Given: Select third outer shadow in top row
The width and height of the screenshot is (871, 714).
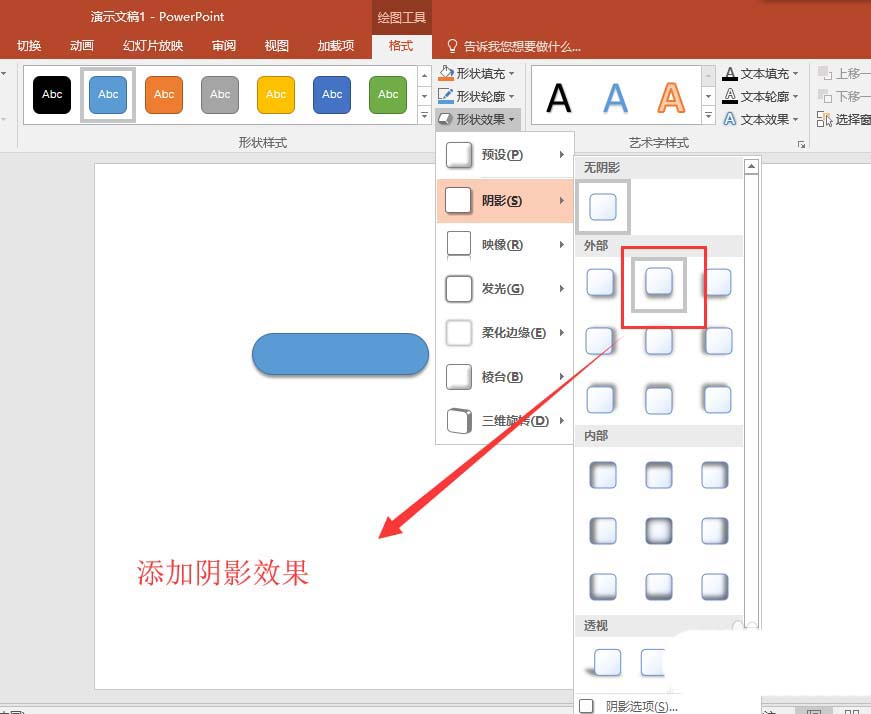Looking at the screenshot, I should pos(718,283).
